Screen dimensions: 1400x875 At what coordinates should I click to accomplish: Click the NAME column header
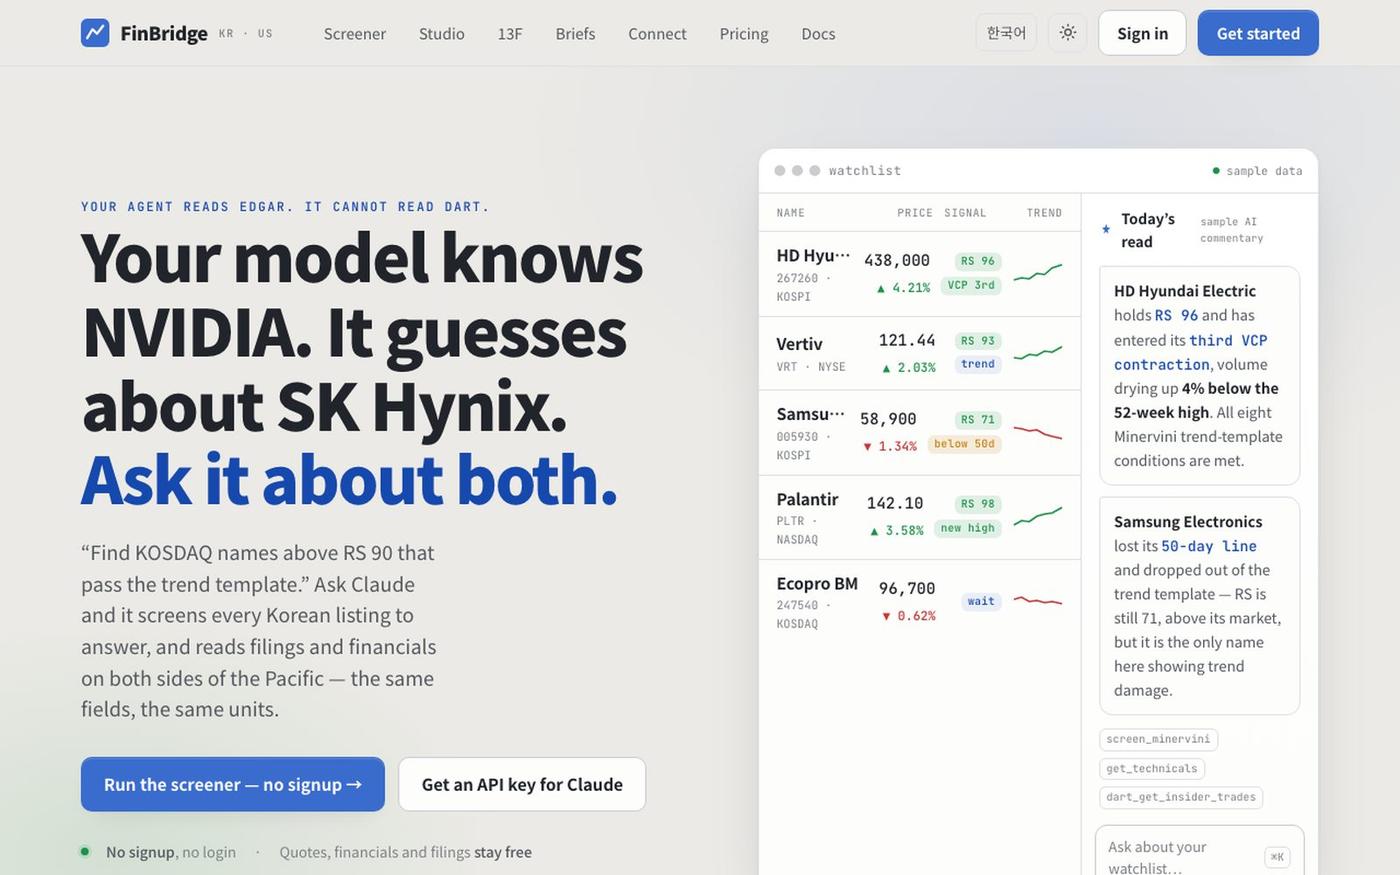791,213
